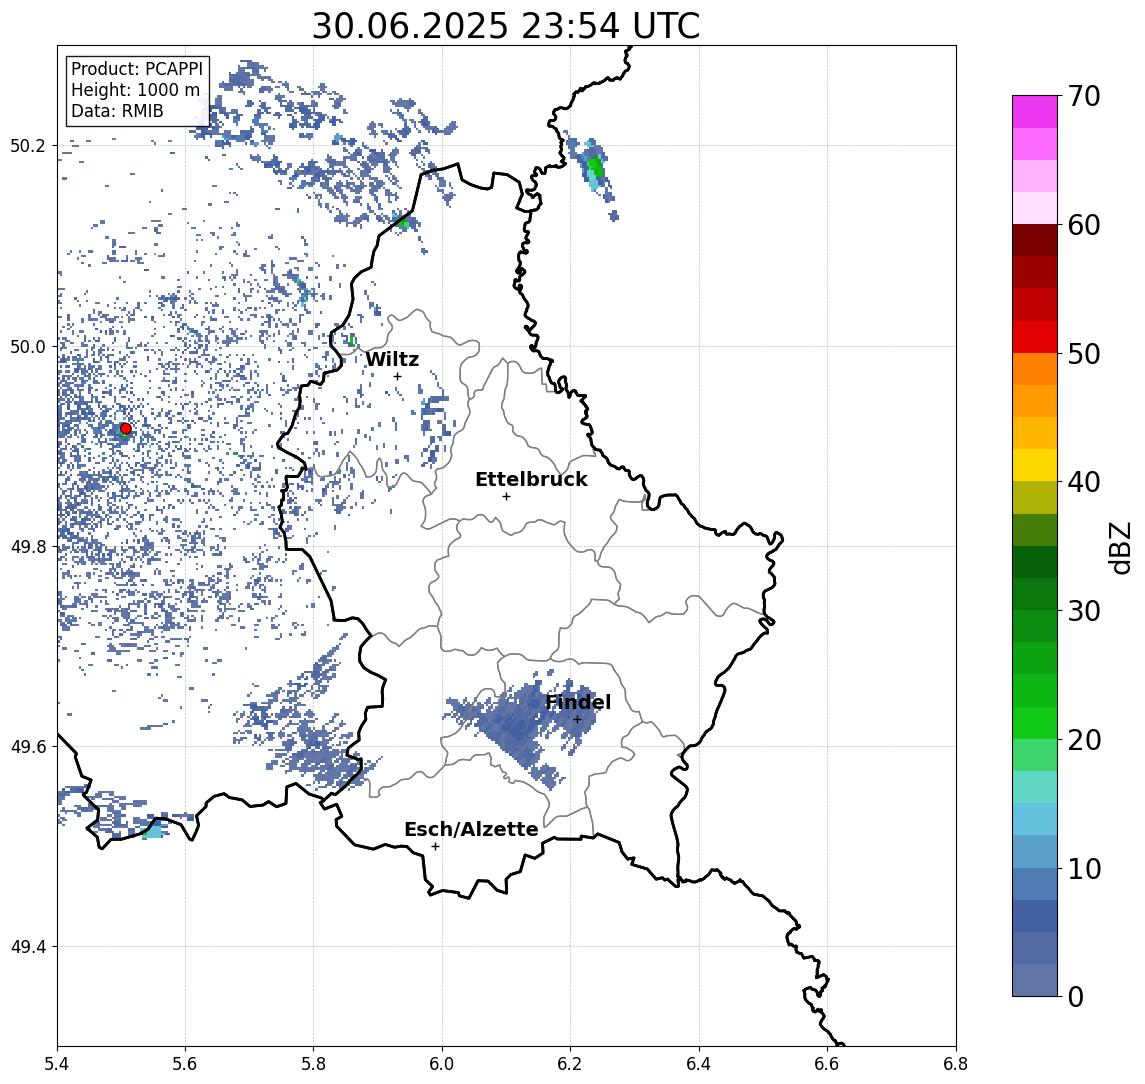
Task: Click the Esch/Alzette city label
Action: pos(471,830)
